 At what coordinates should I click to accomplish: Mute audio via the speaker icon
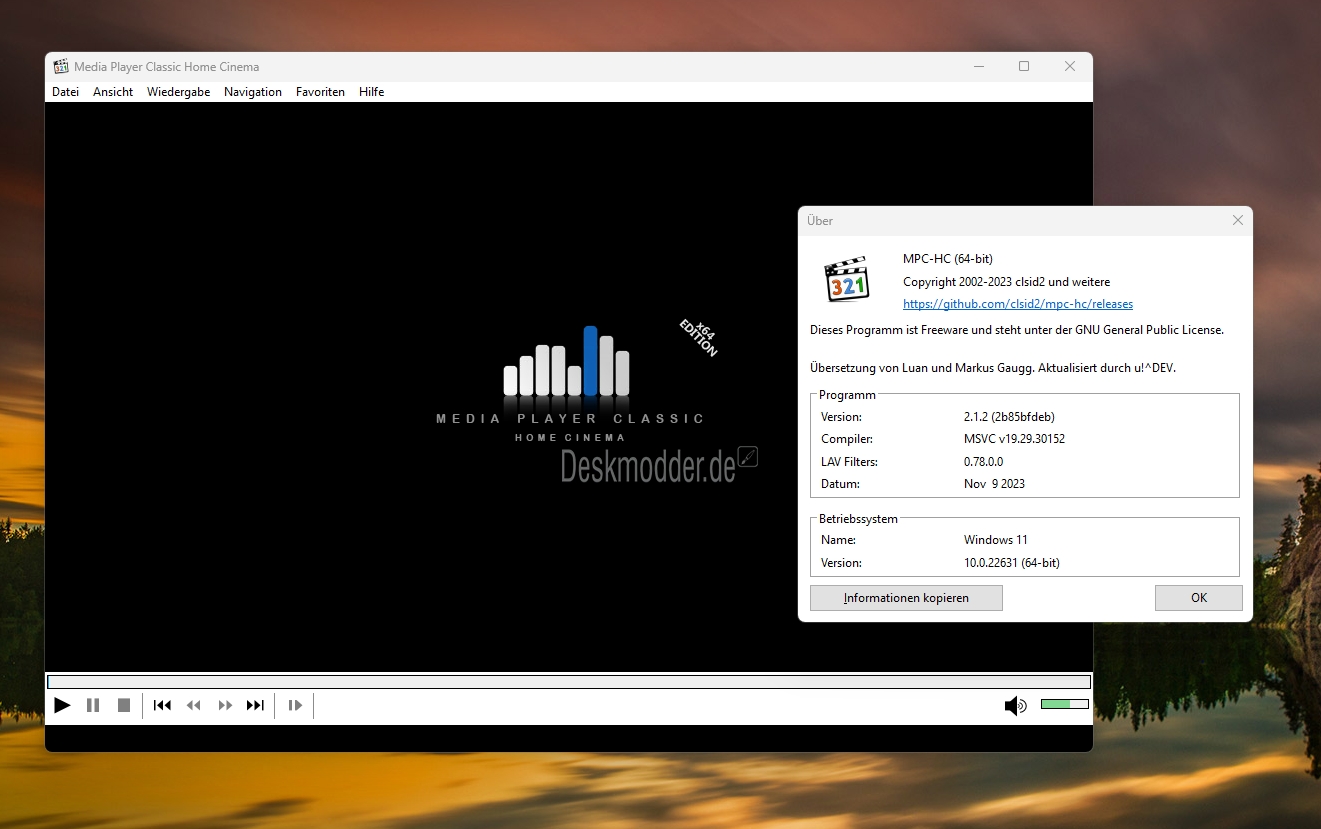coord(1015,706)
